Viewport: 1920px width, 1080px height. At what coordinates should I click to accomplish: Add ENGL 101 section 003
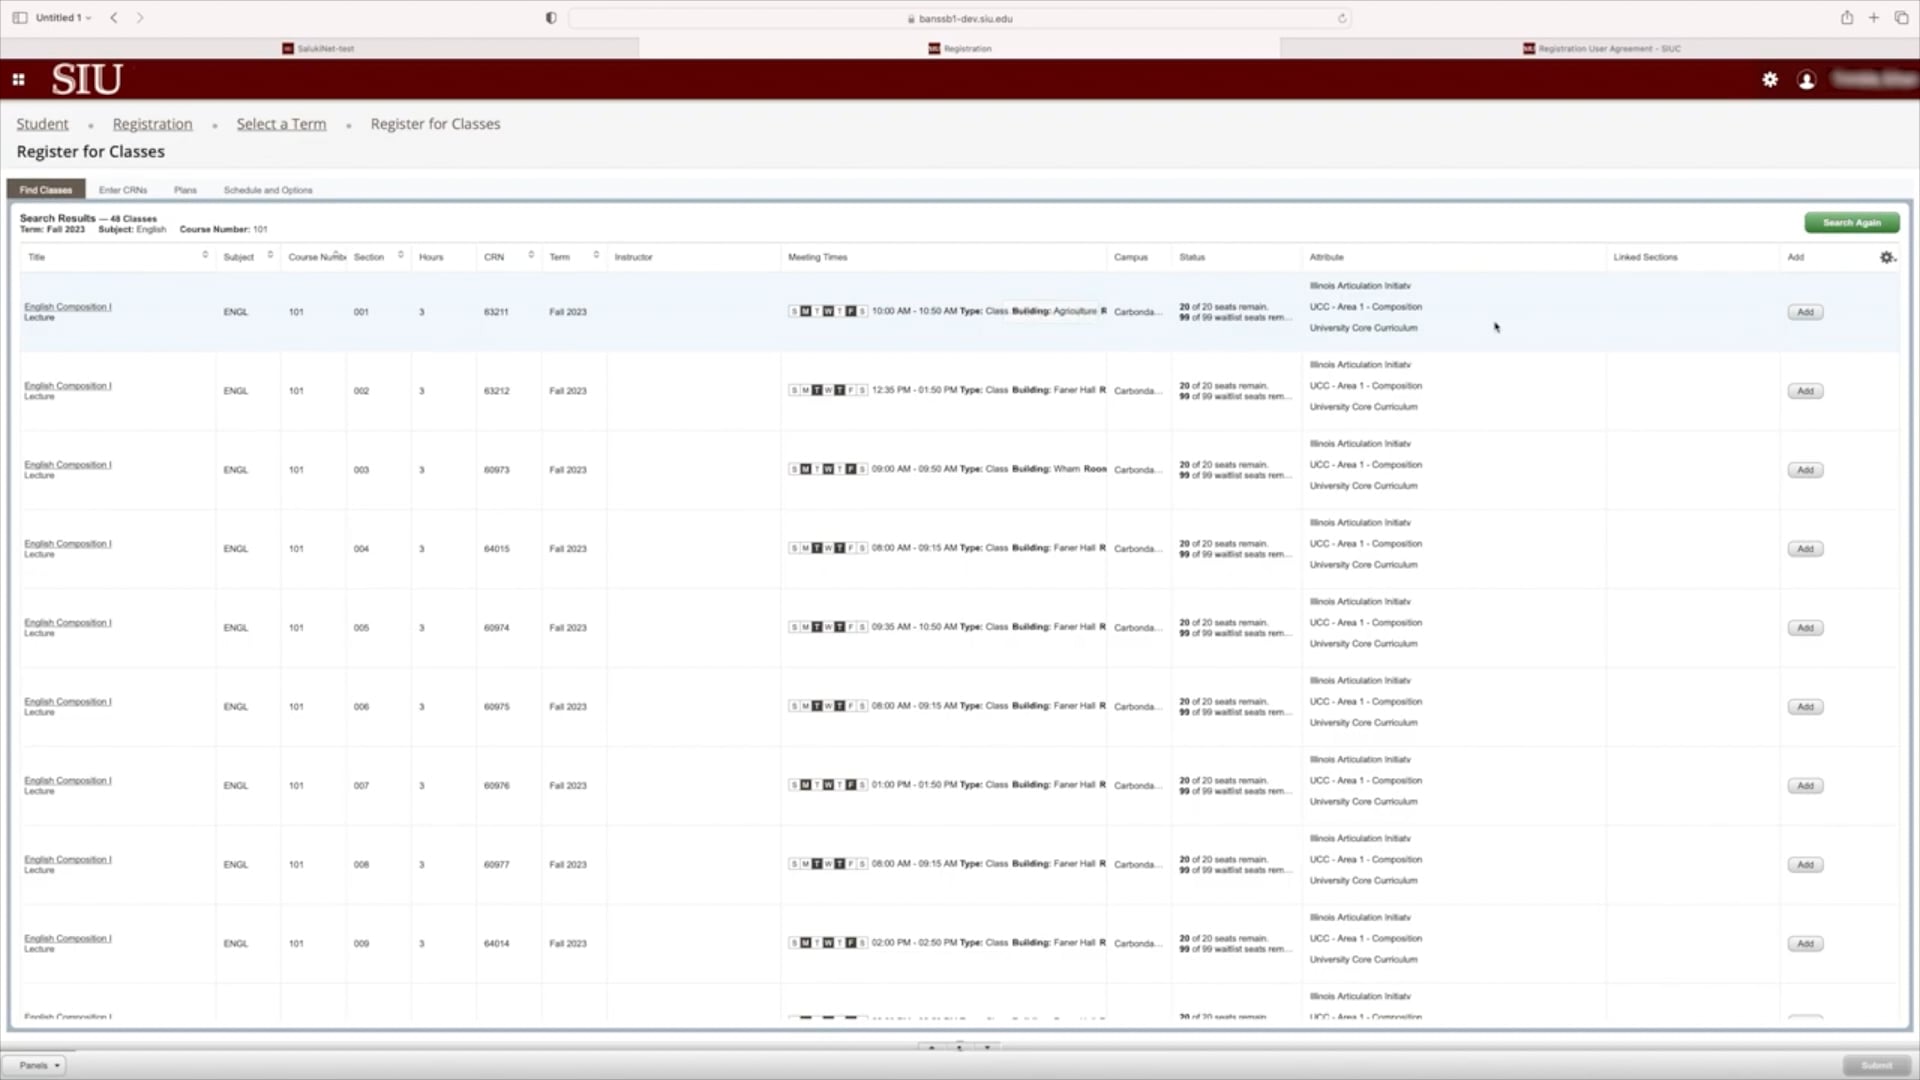point(1805,470)
